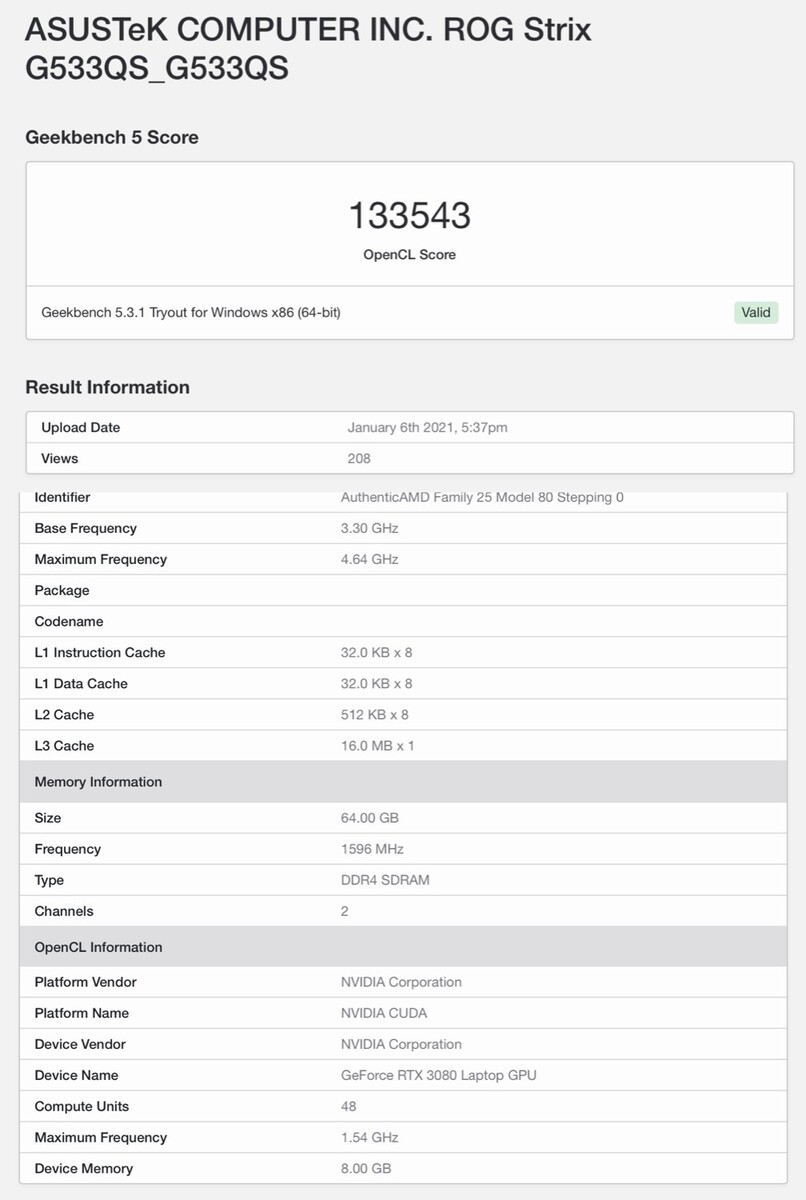Click the January 6th 2021 upload date value
This screenshot has height=1200, width=806.
point(427,427)
